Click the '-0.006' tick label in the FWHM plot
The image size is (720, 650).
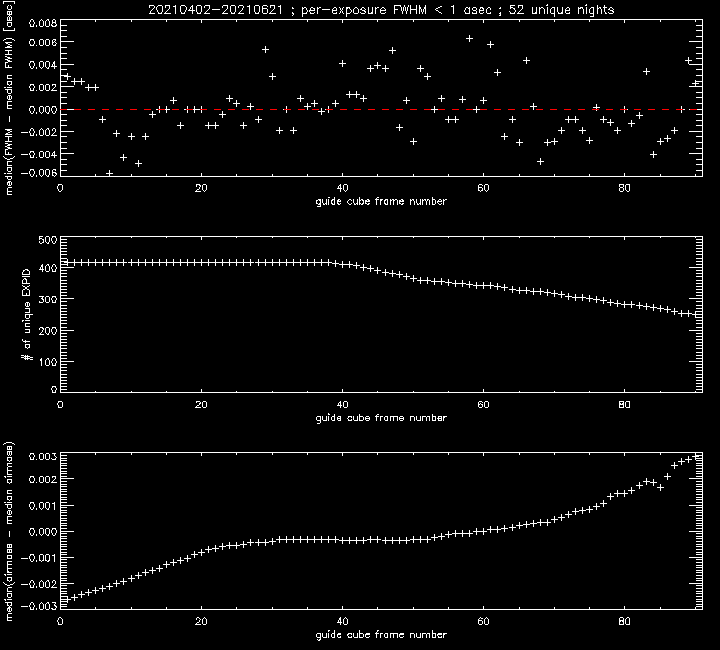coord(40,173)
